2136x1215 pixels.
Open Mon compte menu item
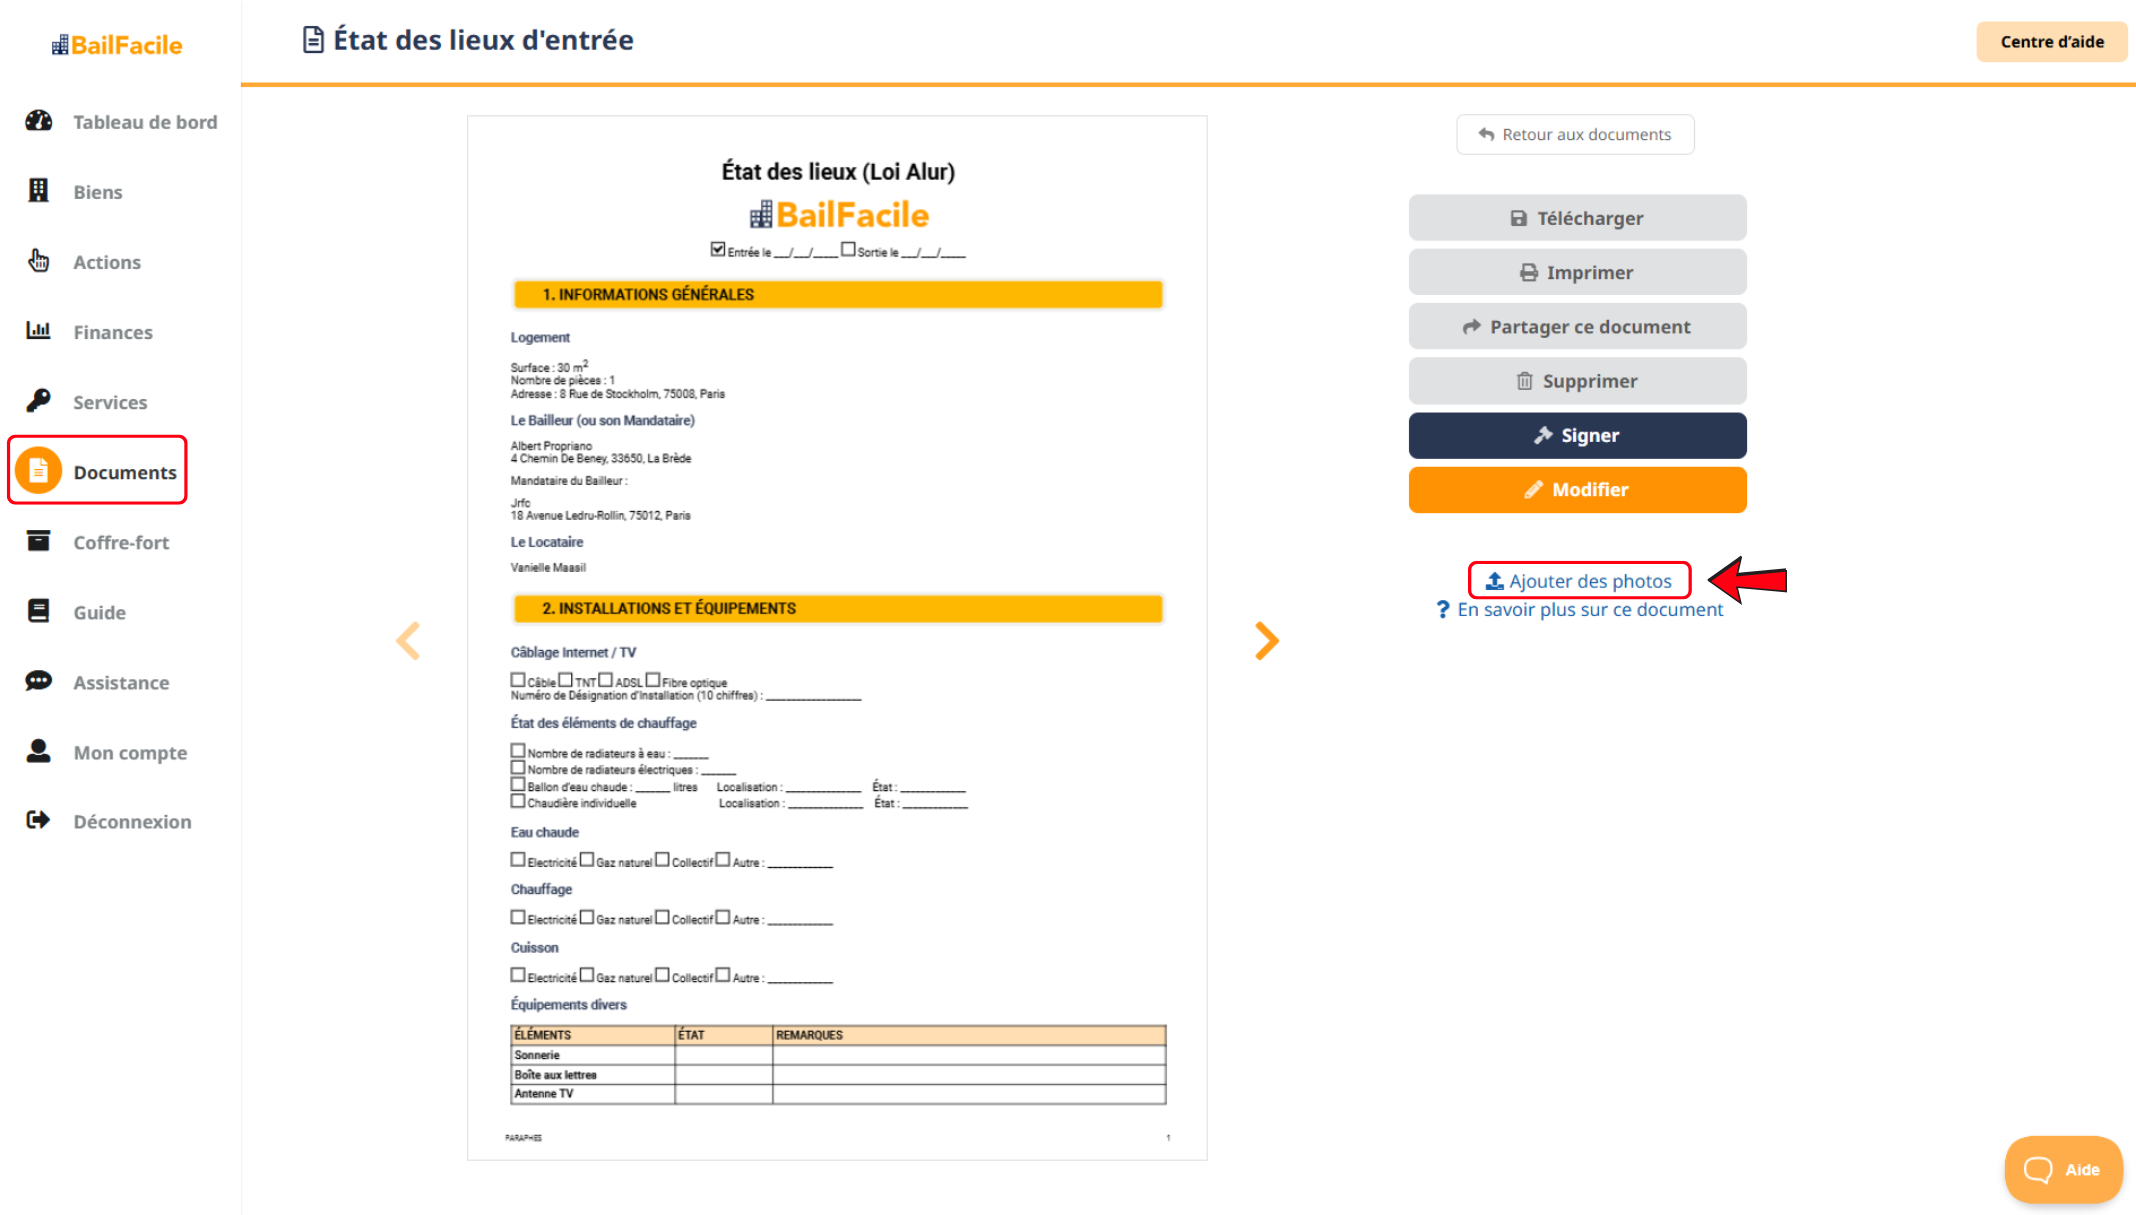pos(130,752)
